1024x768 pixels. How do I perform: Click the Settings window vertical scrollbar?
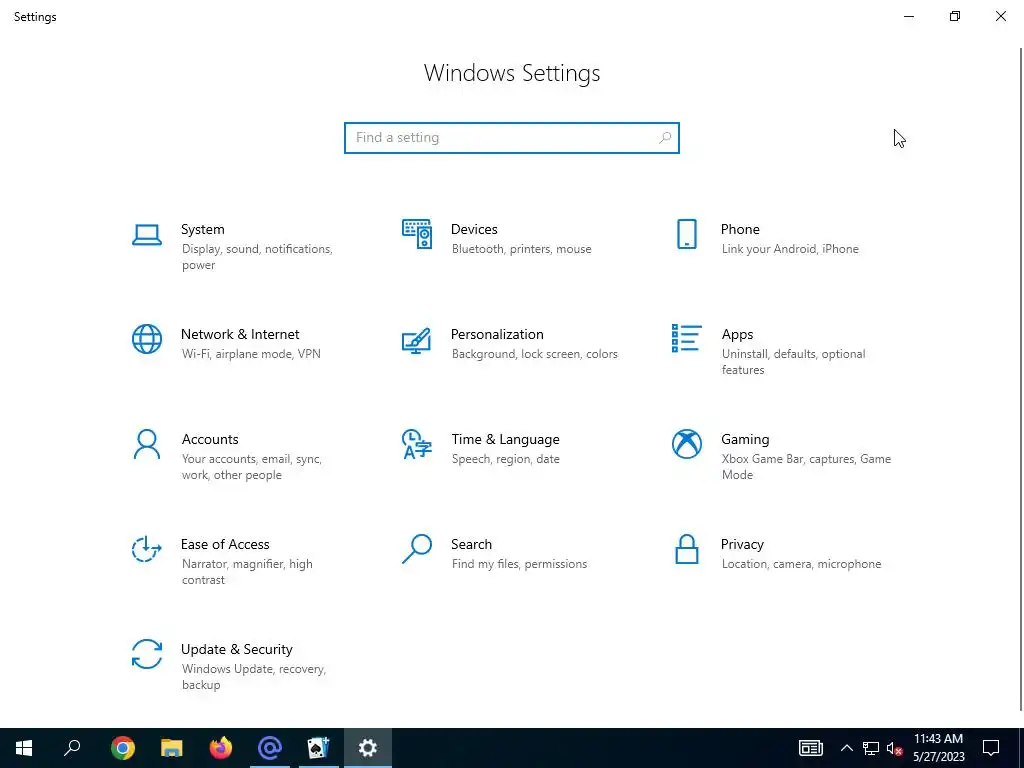tap(1021, 379)
